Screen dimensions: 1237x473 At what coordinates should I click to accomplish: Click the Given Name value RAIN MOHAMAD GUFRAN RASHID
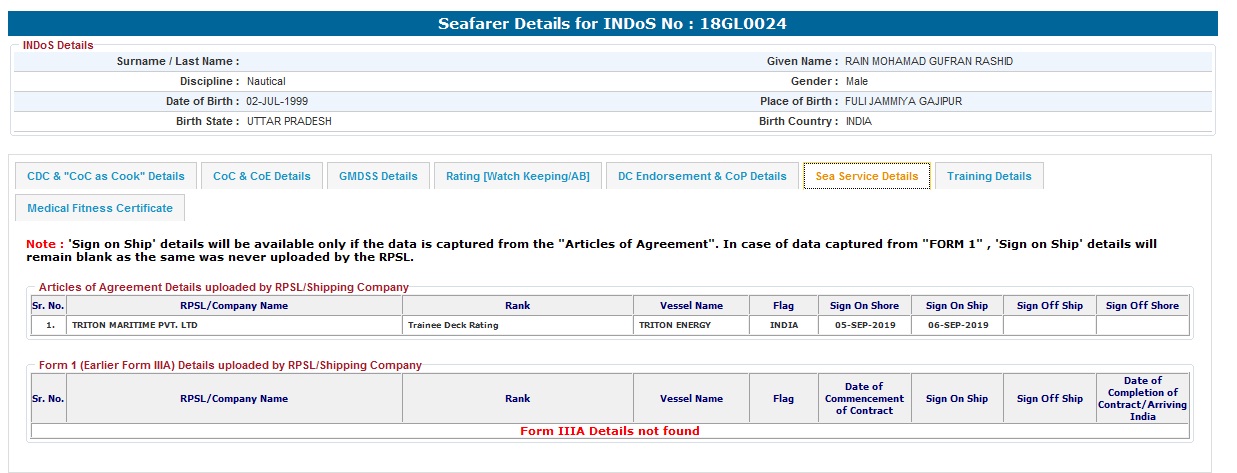929,62
